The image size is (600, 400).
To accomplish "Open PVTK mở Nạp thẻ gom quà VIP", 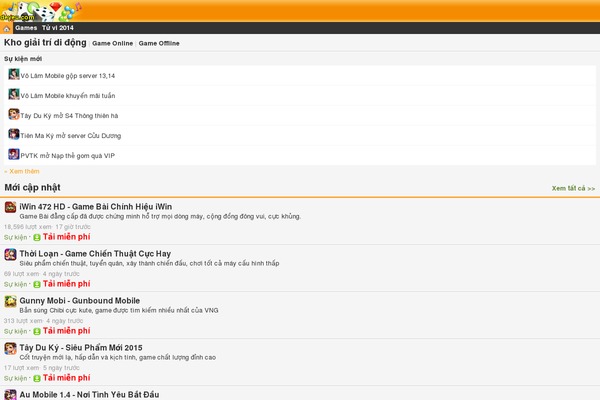I will pos(68,156).
